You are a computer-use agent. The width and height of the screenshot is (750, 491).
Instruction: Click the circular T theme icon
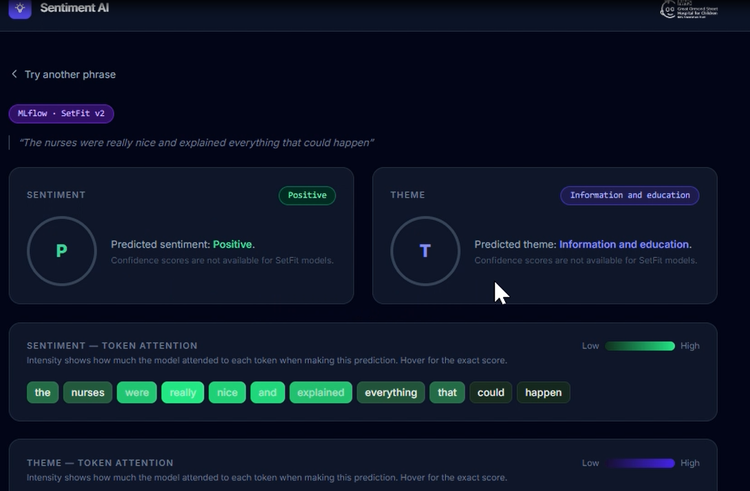425,251
